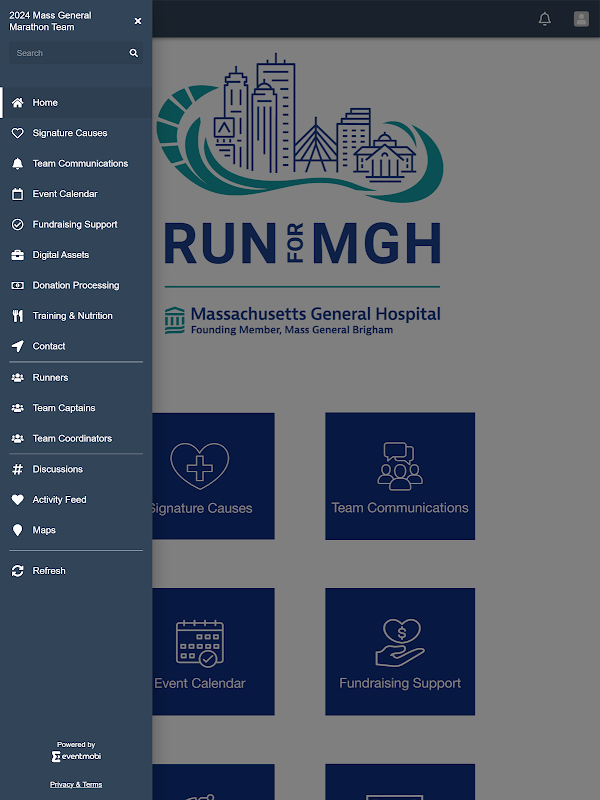Open notifications via top bell icon
Image resolution: width=600 pixels, height=800 pixels.
[x=545, y=19]
